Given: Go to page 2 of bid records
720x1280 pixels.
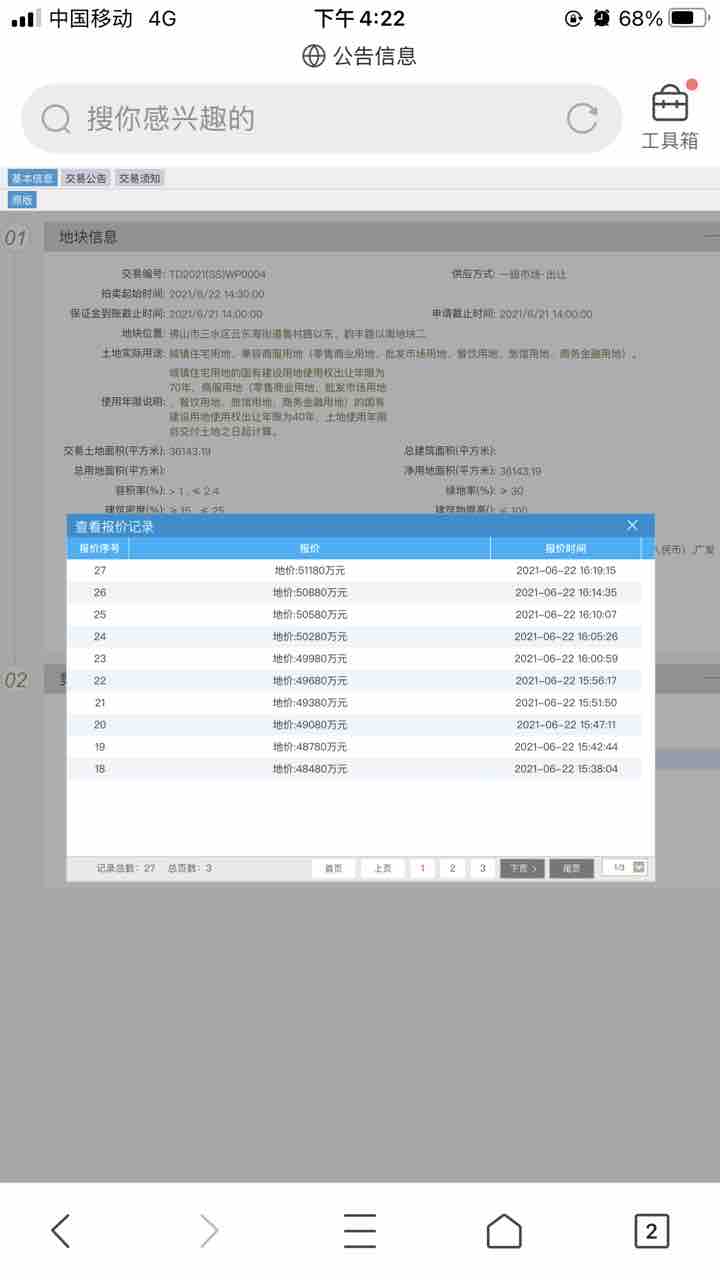Looking at the screenshot, I should pos(452,868).
